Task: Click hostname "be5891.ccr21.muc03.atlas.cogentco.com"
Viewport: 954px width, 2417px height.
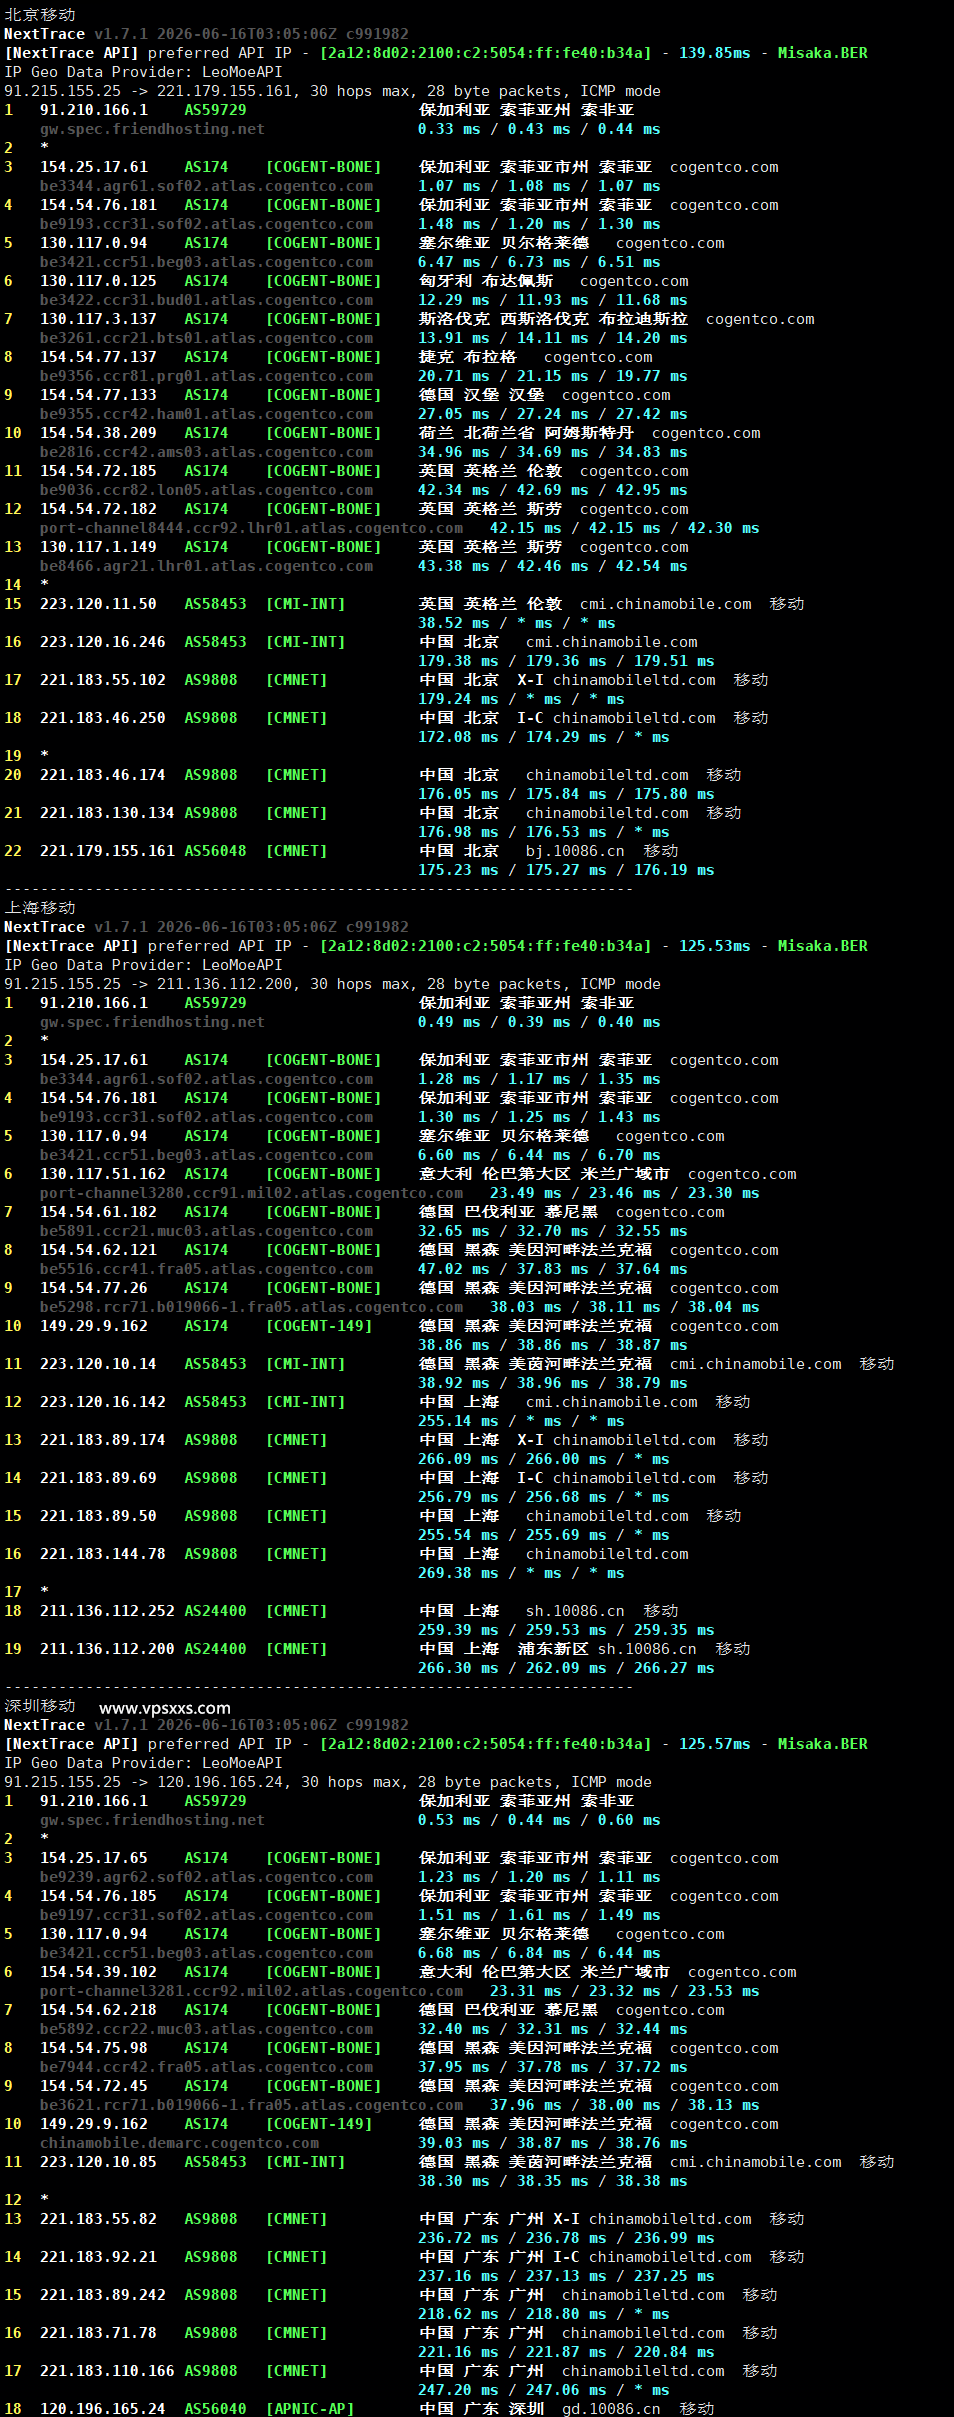Action: 206,1231
